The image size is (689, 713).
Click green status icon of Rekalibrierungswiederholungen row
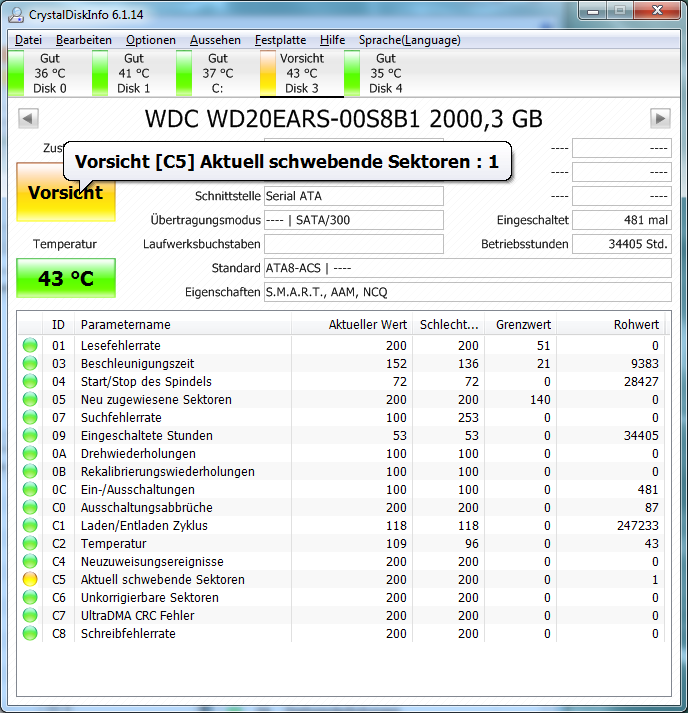(x=30, y=472)
